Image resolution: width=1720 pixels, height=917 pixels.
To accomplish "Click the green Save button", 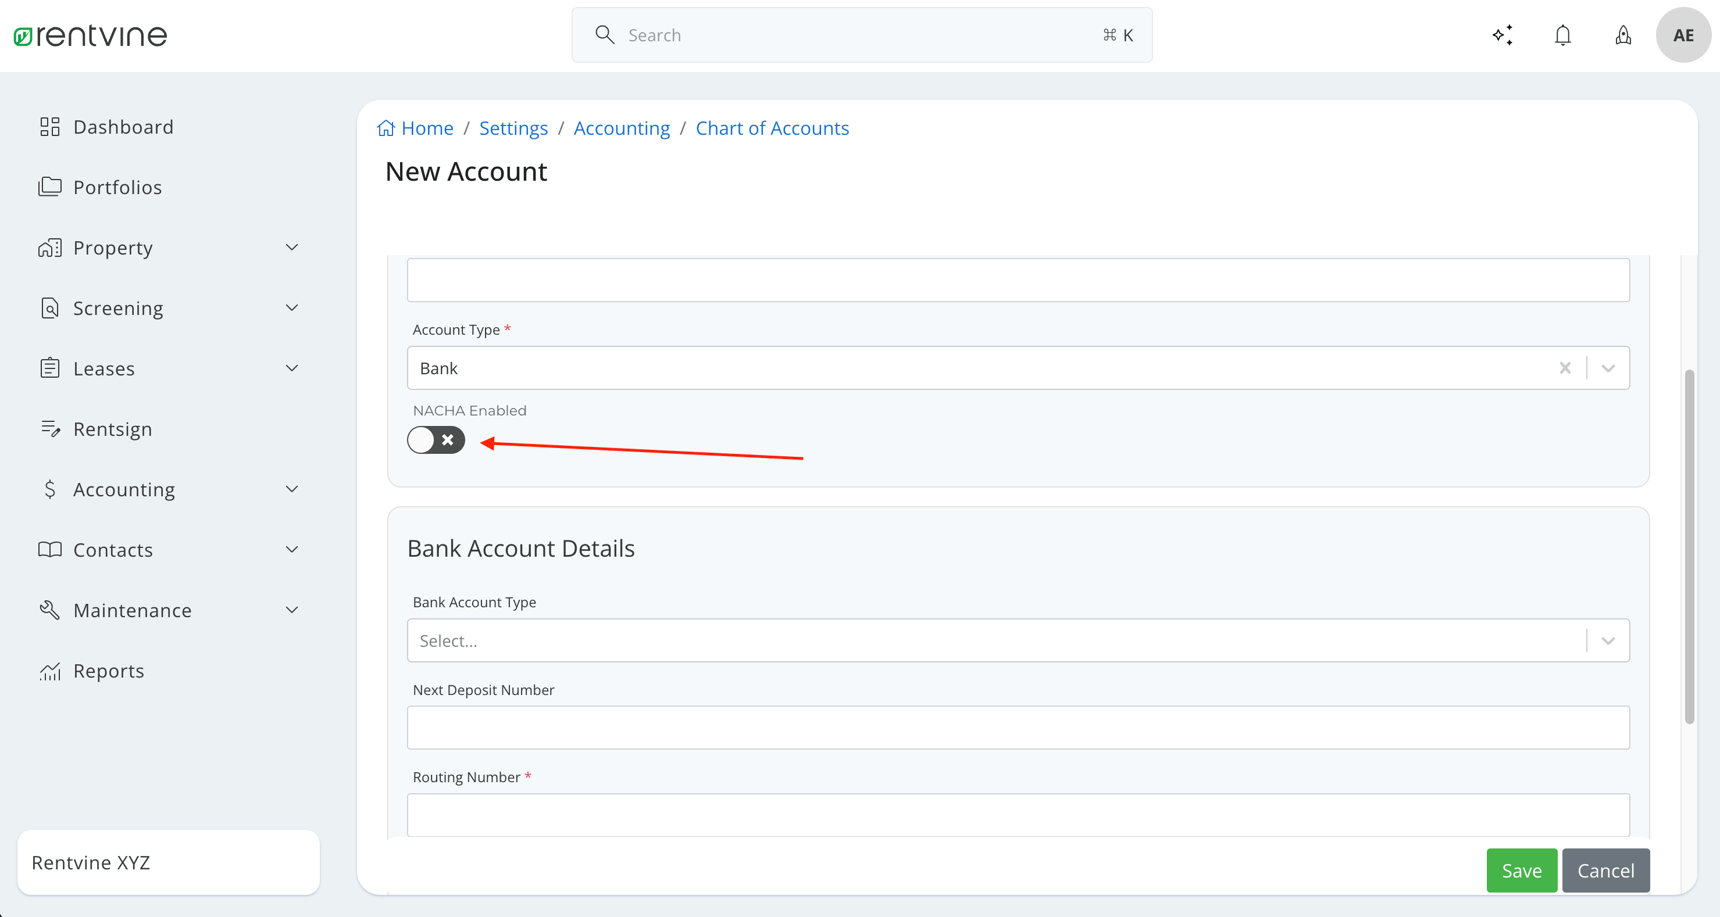I will (x=1521, y=870).
